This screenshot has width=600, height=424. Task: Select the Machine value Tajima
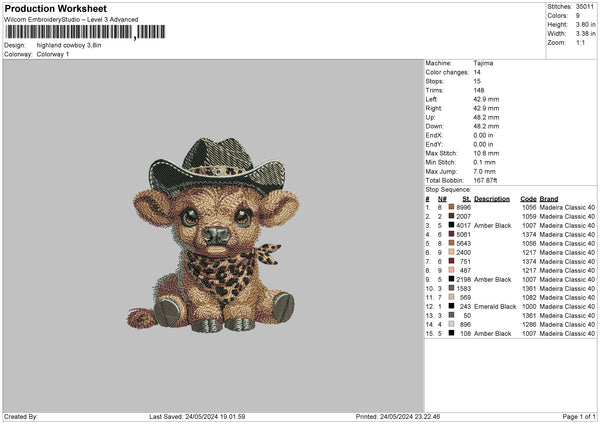click(x=483, y=63)
